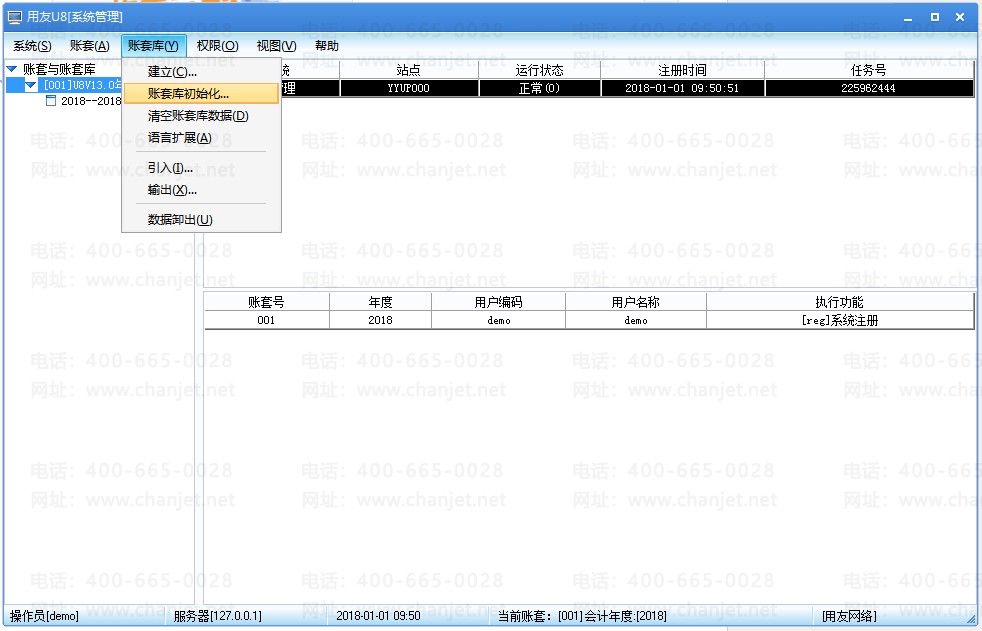Click the YYUP000 station cell

(x=408, y=88)
